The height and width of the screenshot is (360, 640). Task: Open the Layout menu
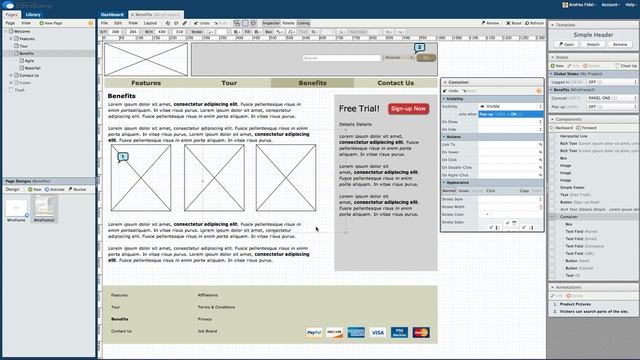click(x=150, y=23)
